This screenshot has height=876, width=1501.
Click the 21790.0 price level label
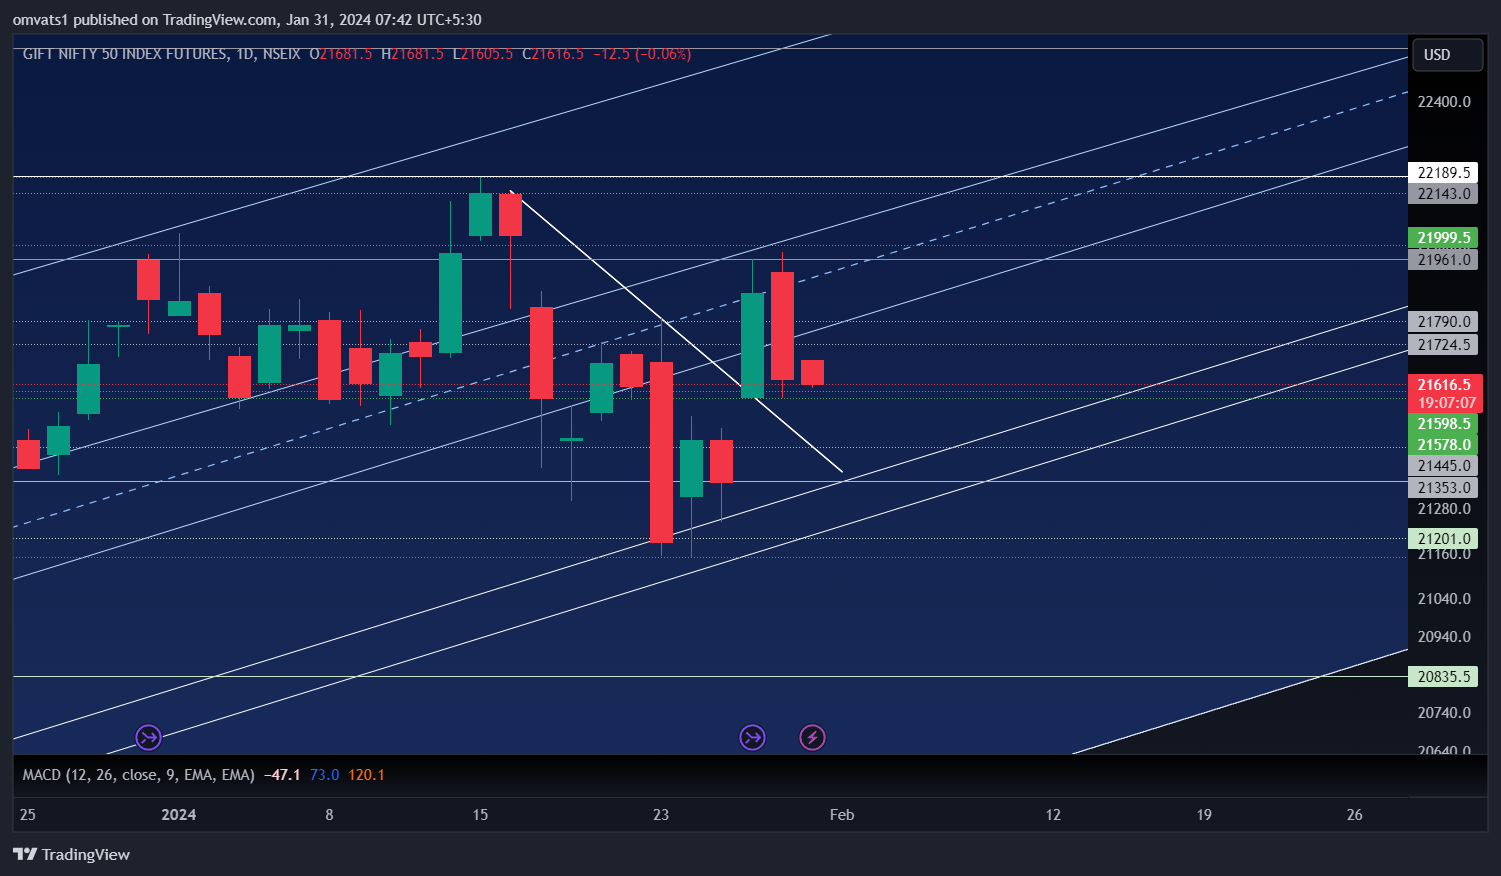tap(1443, 322)
